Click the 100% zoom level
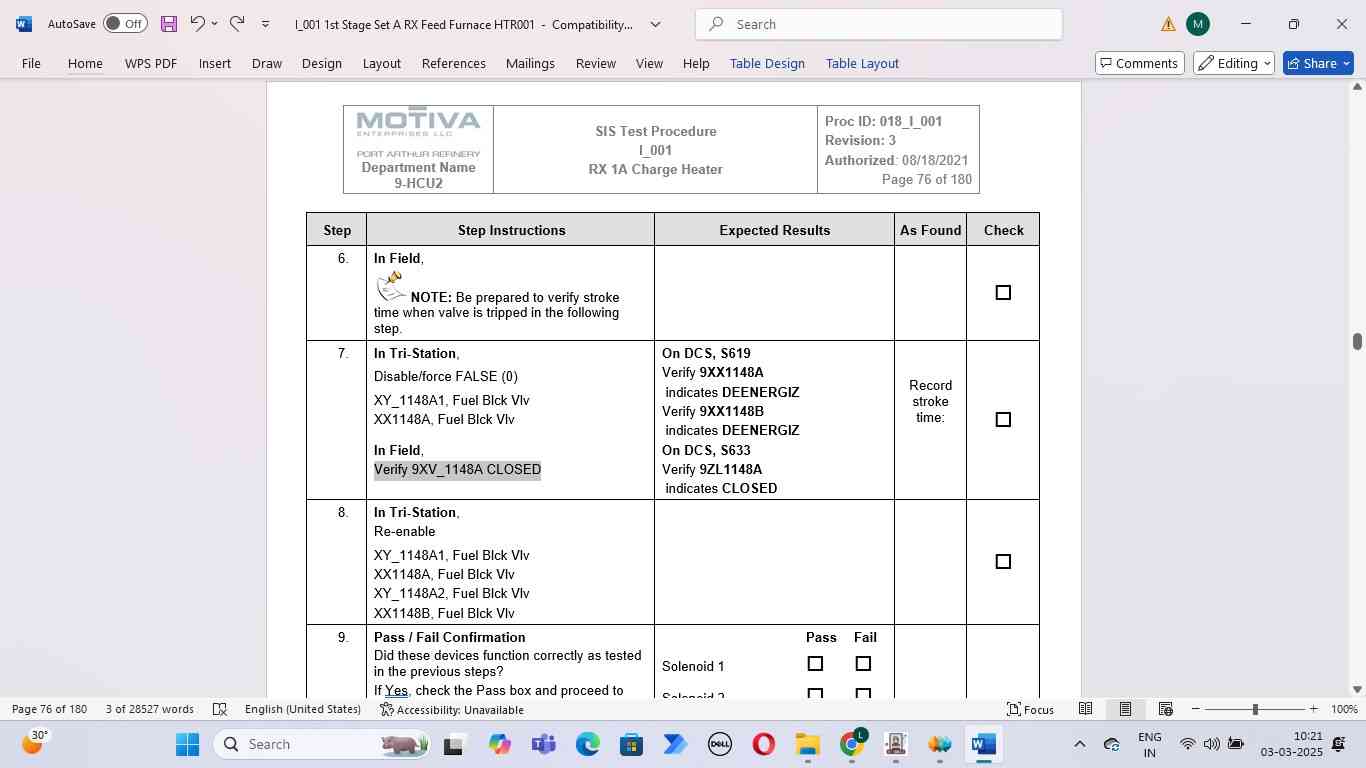1366x768 pixels. [x=1345, y=709]
